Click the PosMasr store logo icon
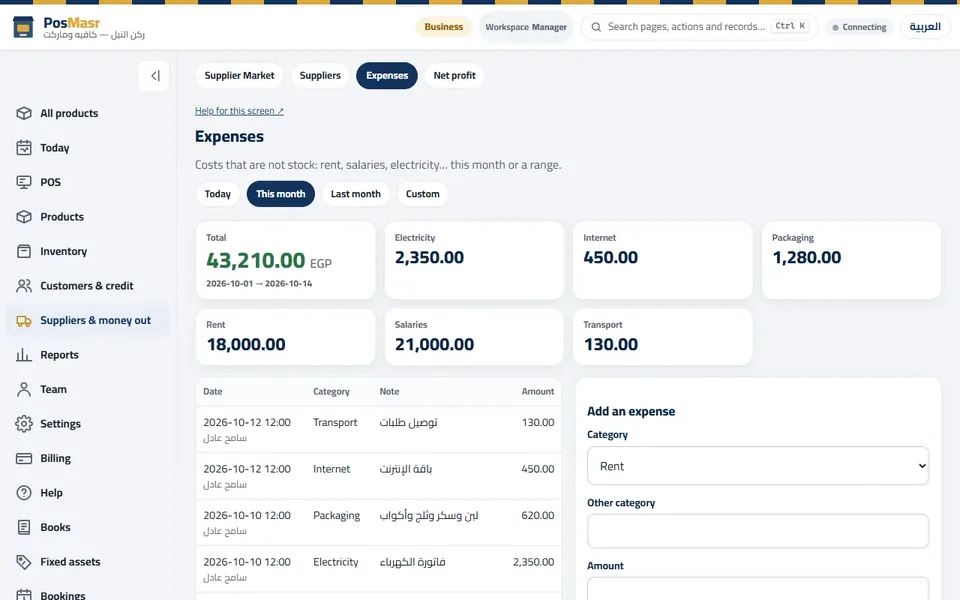Viewport: 960px width, 600px height. click(23, 27)
